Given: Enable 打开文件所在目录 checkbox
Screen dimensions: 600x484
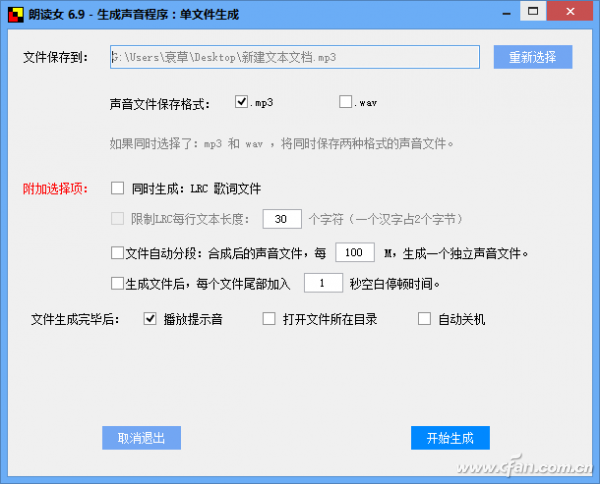Looking at the screenshot, I should (269, 319).
